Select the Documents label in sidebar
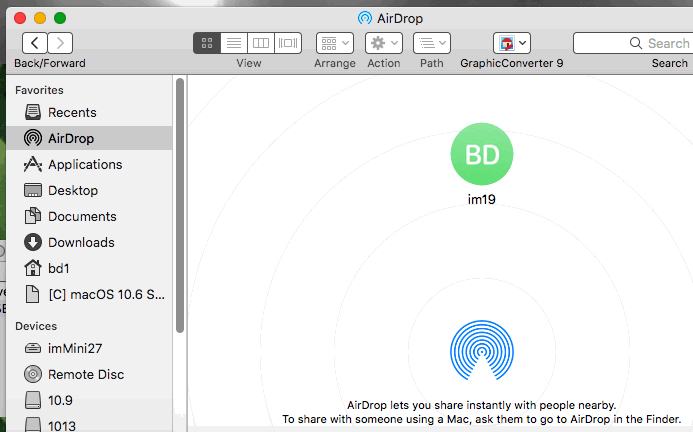The image size is (693, 432). pyautogui.click(x=82, y=217)
